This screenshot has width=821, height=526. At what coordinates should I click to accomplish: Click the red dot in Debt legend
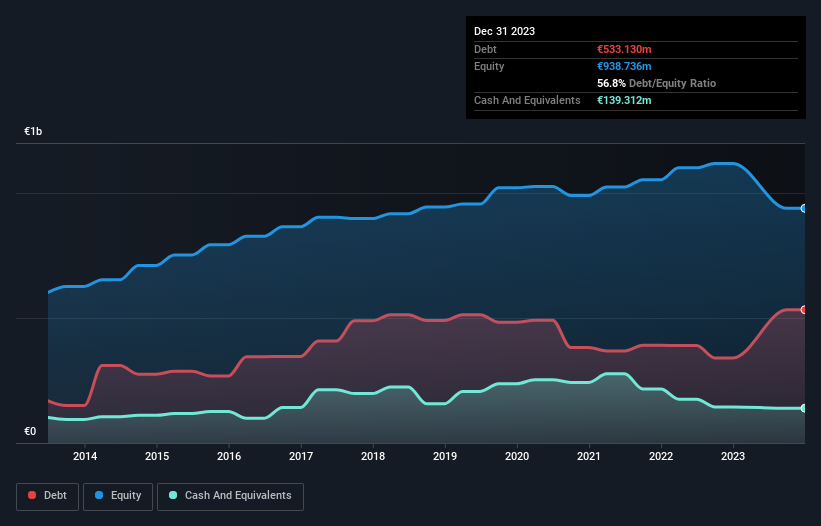click(x=32, y=495)
